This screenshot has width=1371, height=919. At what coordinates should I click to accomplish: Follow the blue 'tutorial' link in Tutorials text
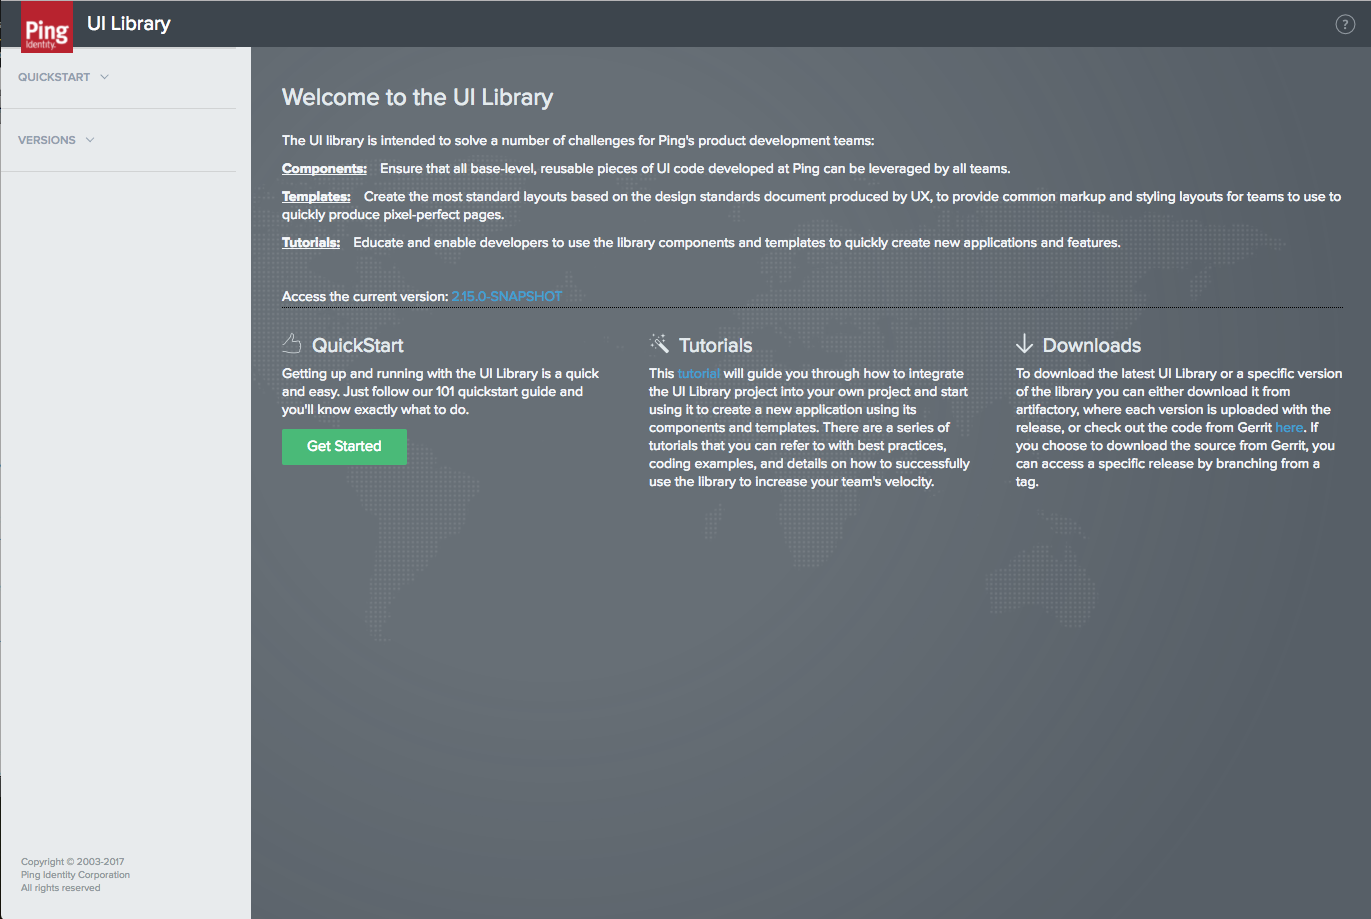pyautogui.click(x=698, y=374)
